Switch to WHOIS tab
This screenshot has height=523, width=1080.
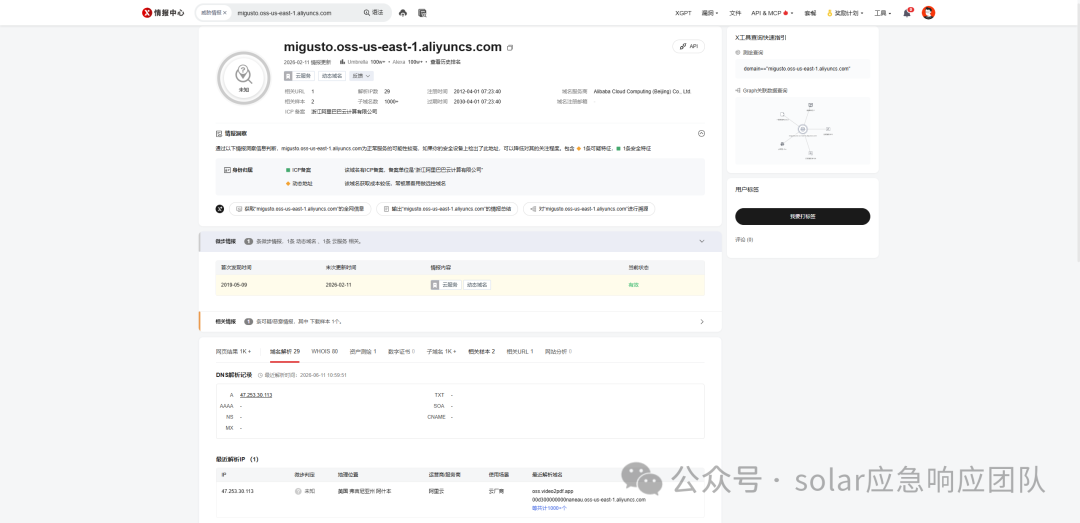point(324,351)
